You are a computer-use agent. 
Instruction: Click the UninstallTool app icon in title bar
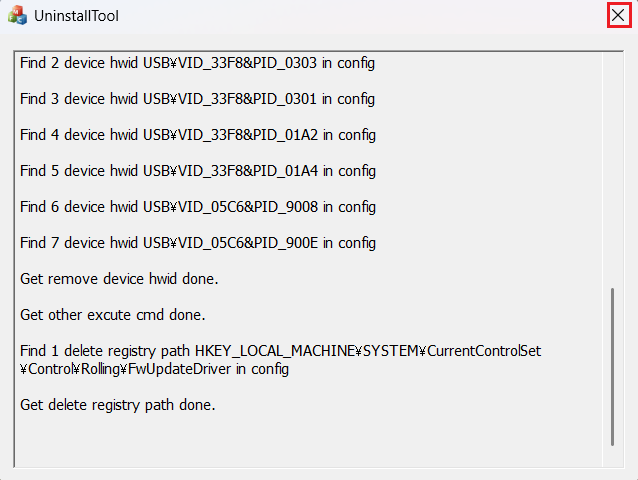17,16
